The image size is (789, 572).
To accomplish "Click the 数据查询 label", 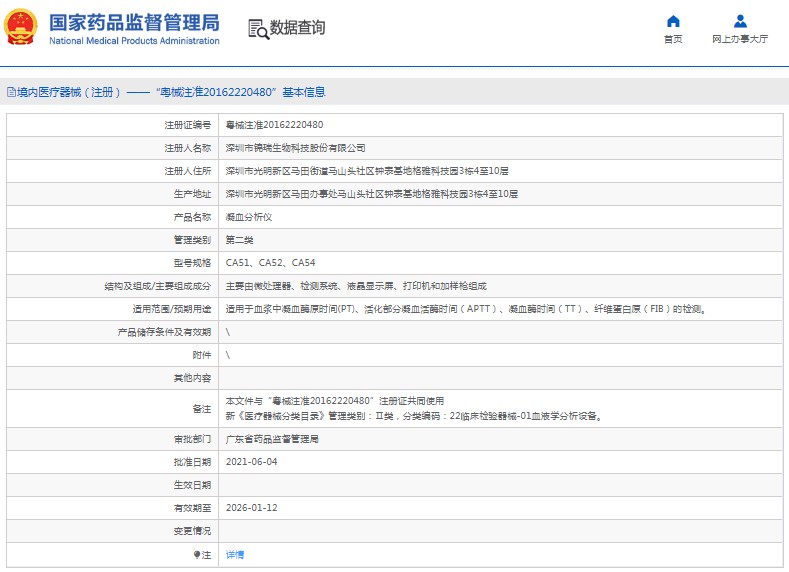I will point(297,28).
